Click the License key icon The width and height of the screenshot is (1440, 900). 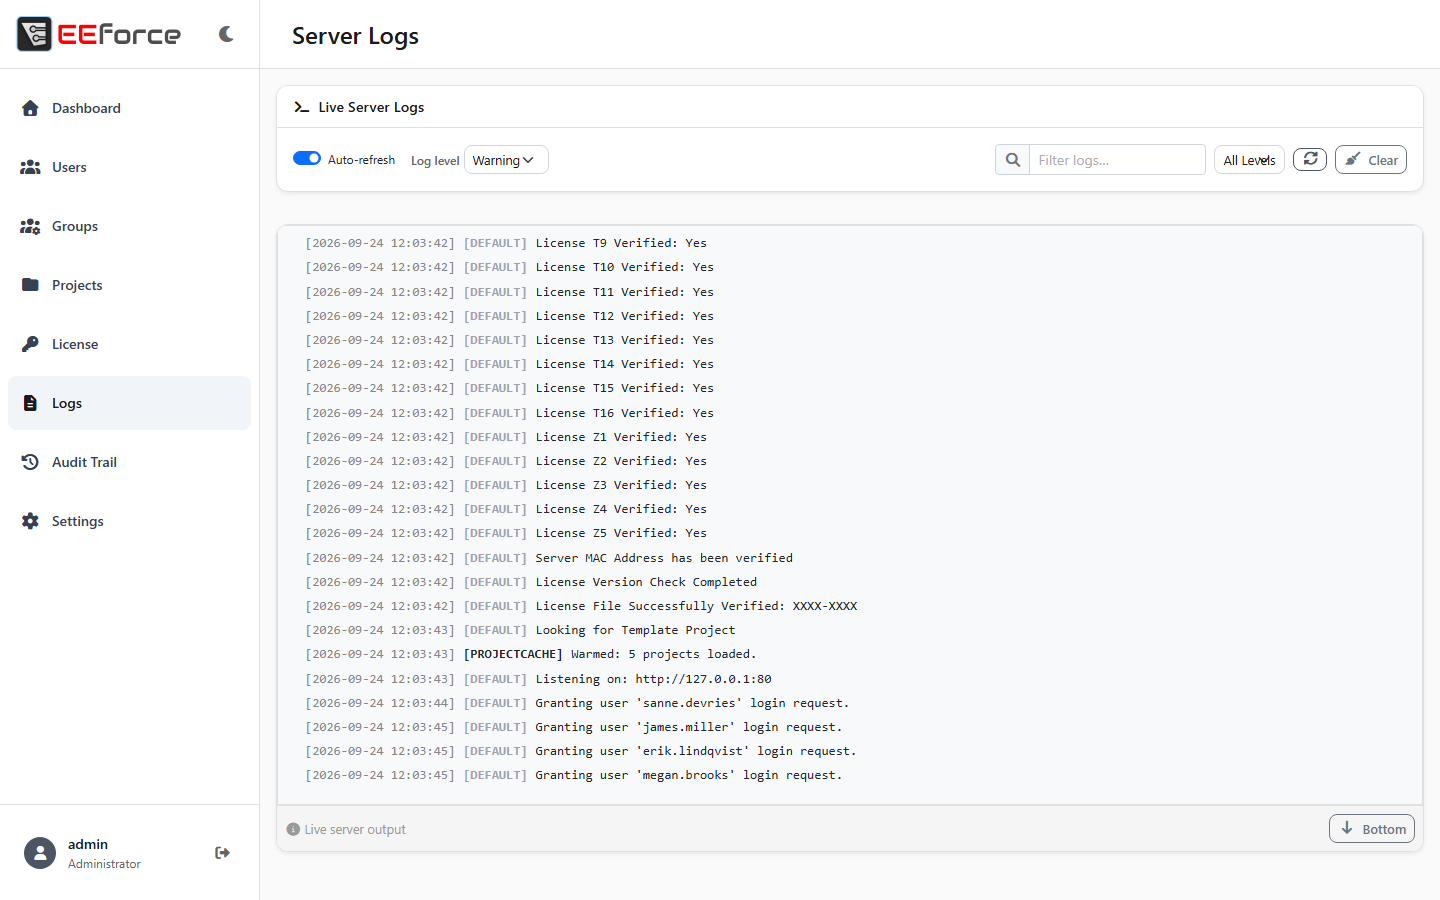pos(30,344)
